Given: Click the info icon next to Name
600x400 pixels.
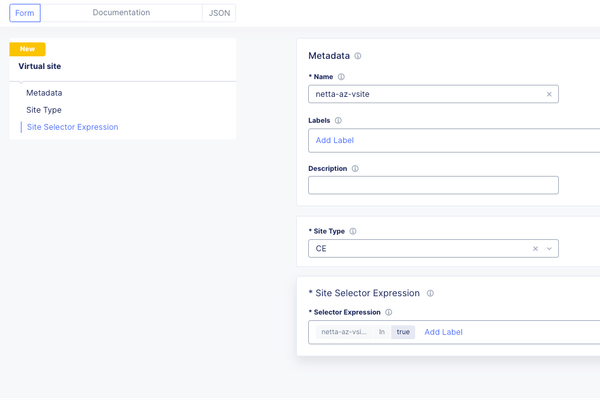Looking at the screenshot, I should point(341,77).
